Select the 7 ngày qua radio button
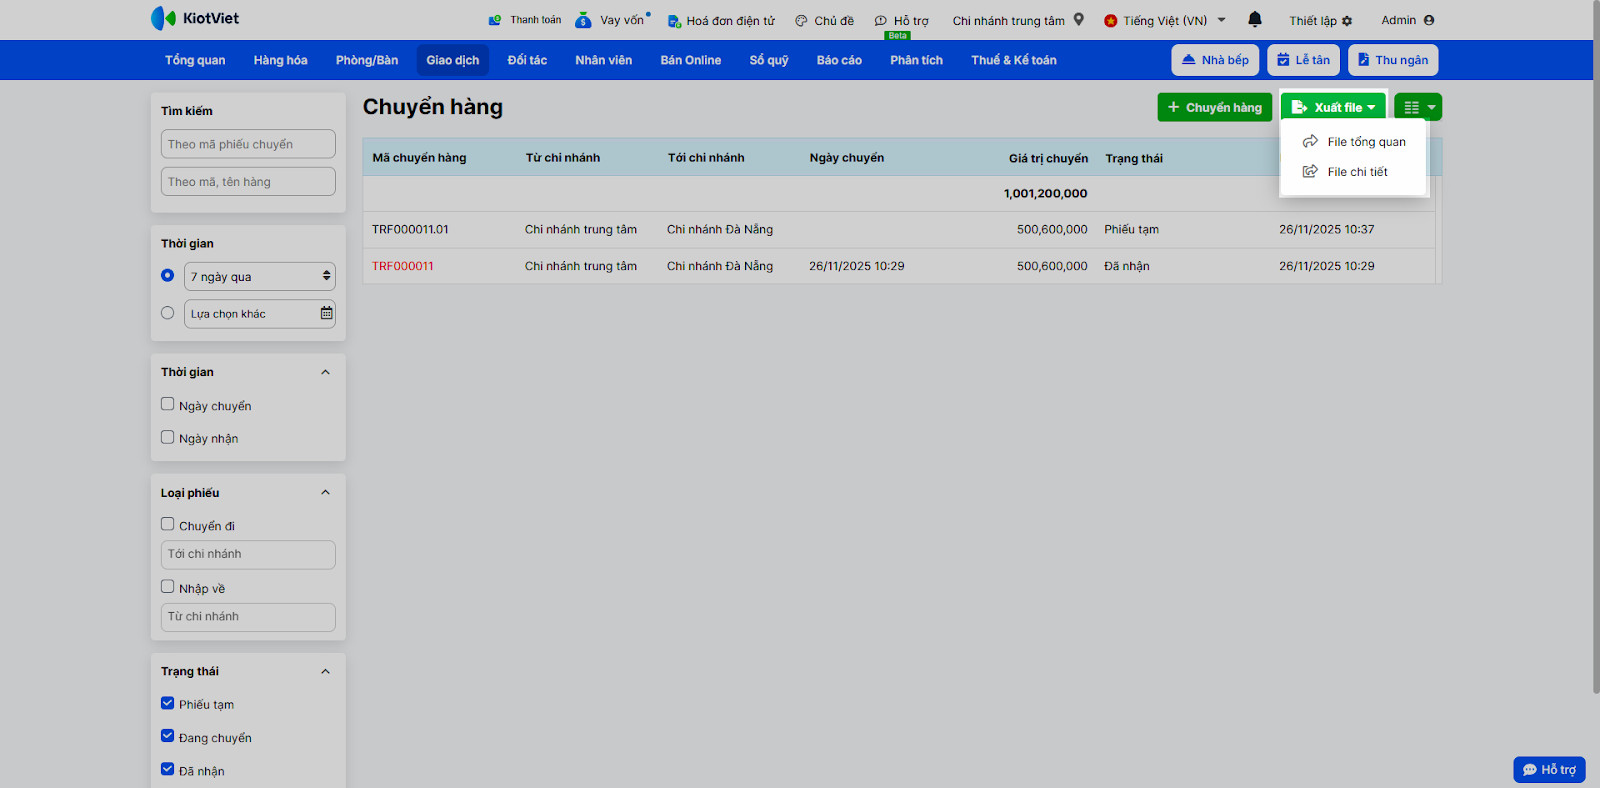 click(168, 276)
